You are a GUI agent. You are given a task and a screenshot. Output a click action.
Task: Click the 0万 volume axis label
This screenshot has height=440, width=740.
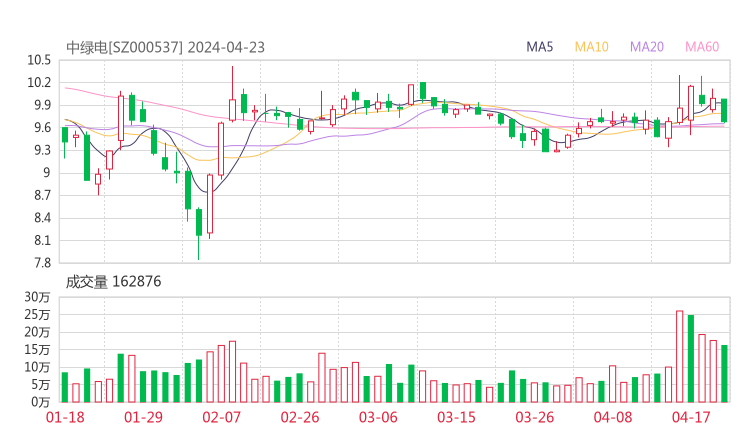pos(41,402)
